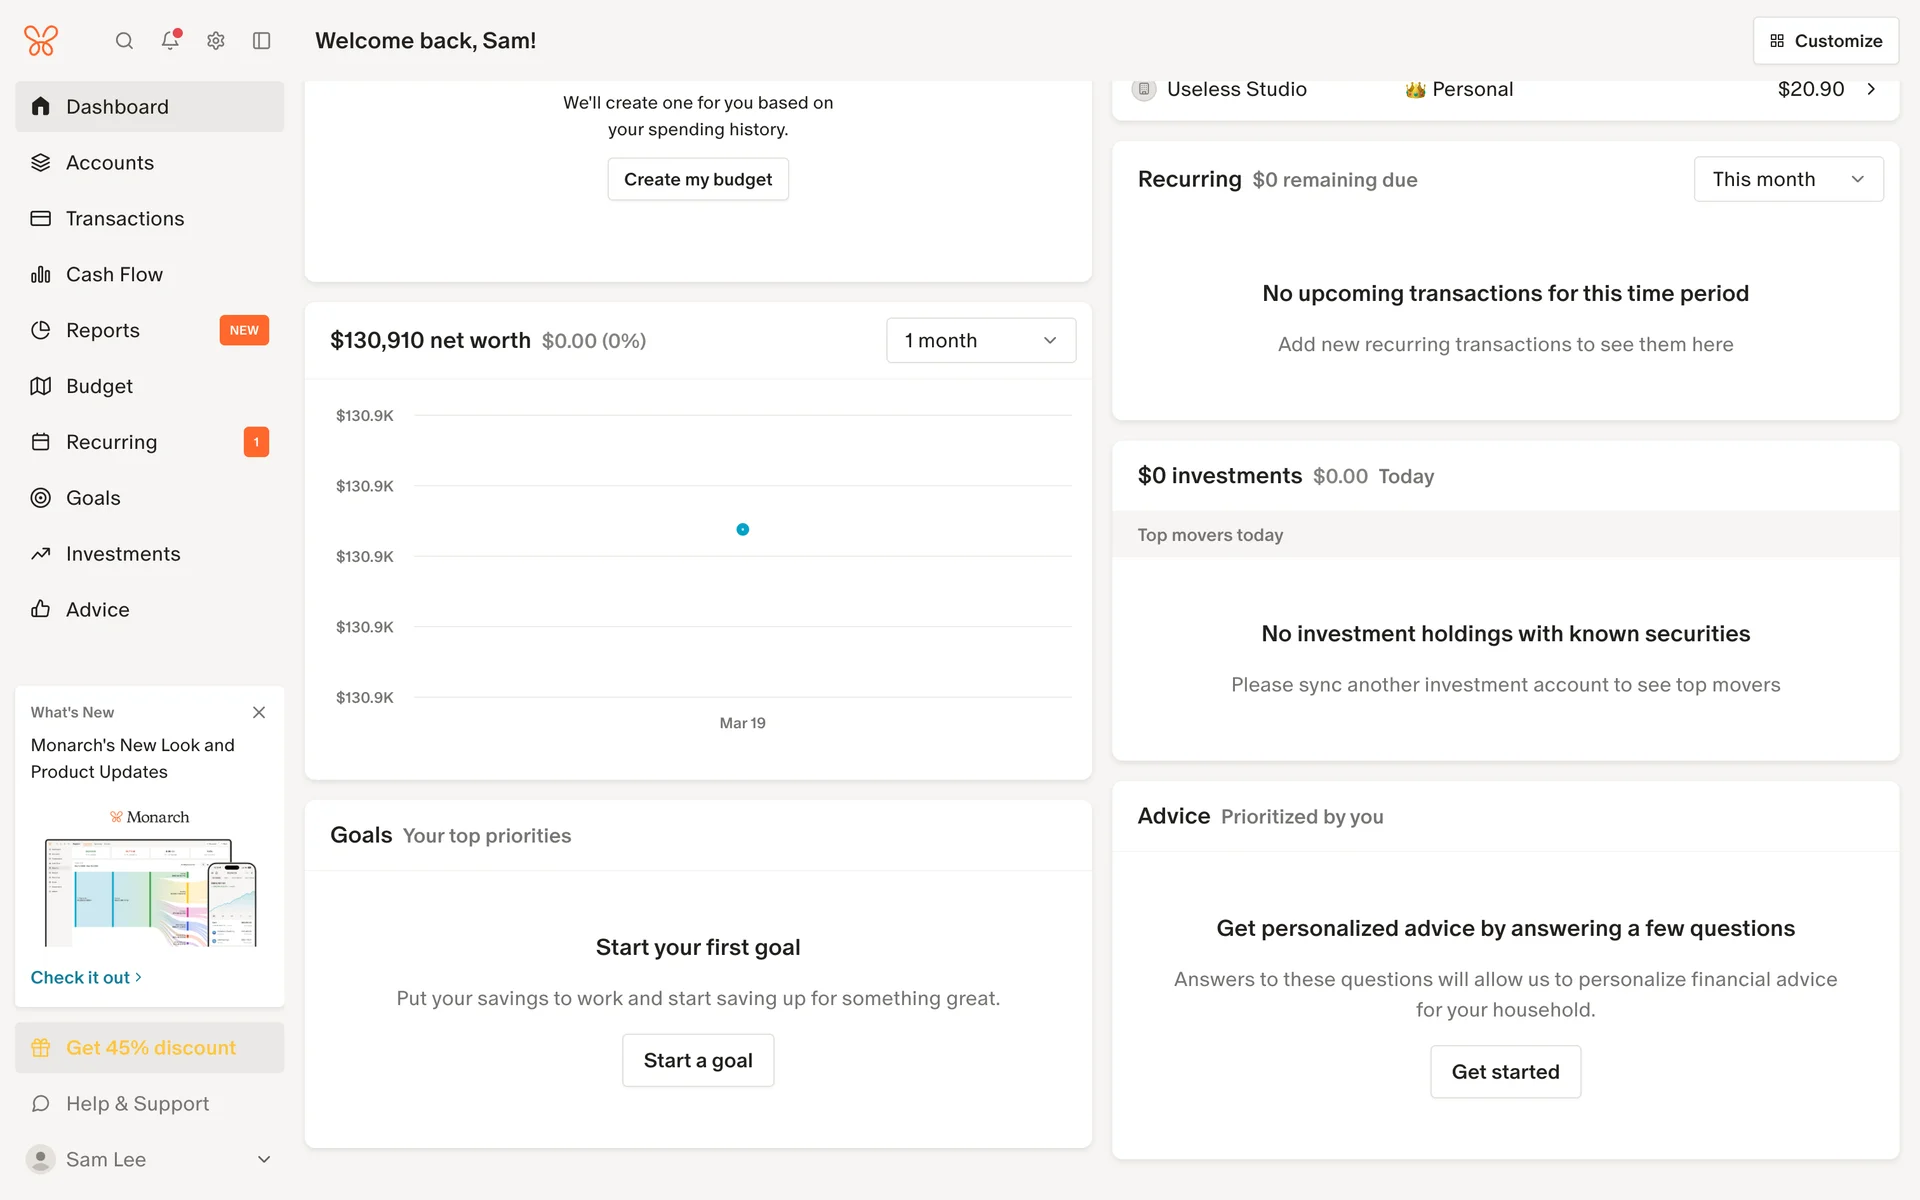
Task: Click the Monarch butterfly logo
Action: tap(41, 40)
